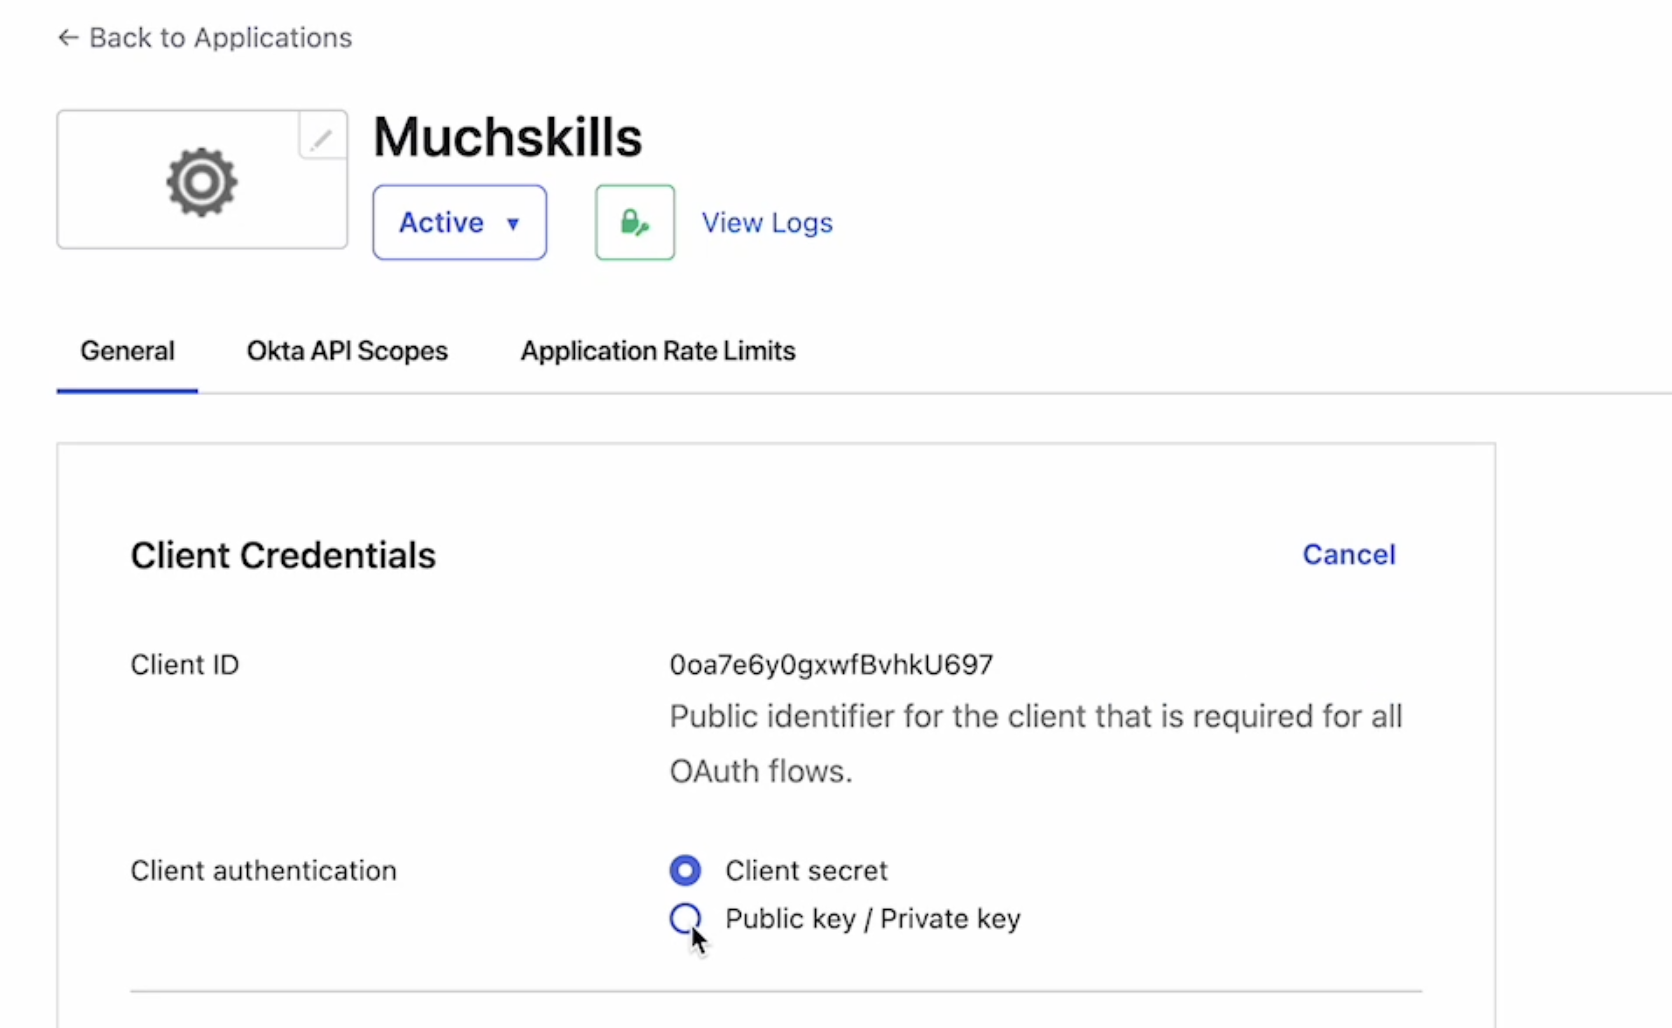Click the Client secret label
This screenshot has height=1028, width=1672.
coord(806,871)
